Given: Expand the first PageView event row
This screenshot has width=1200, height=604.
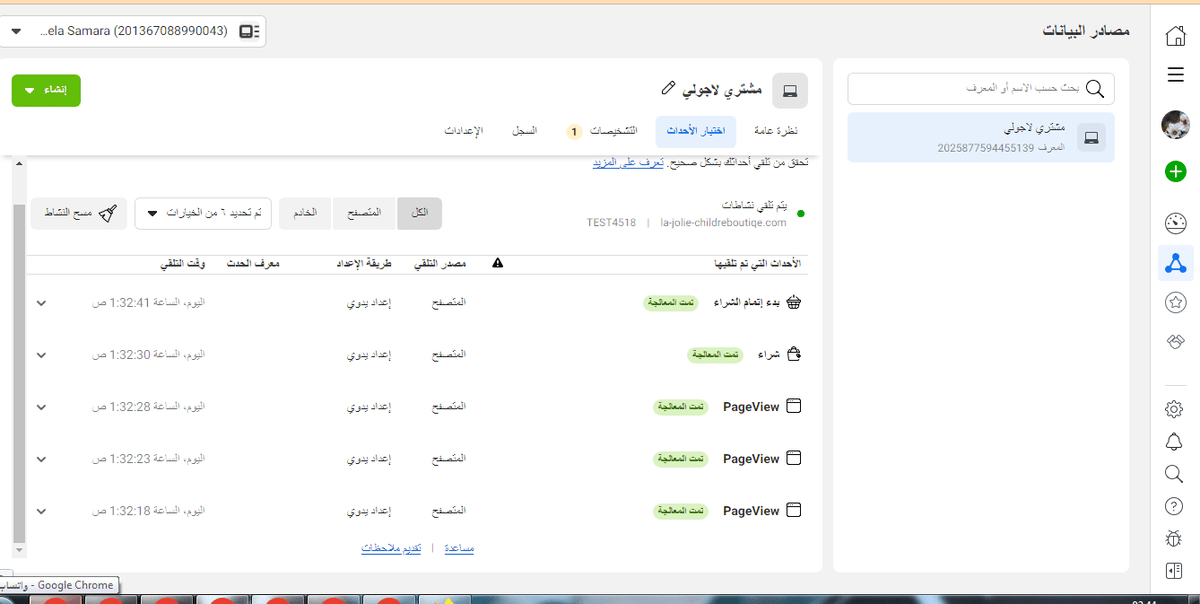Looking at the screenshot, I should click(41, 406).
